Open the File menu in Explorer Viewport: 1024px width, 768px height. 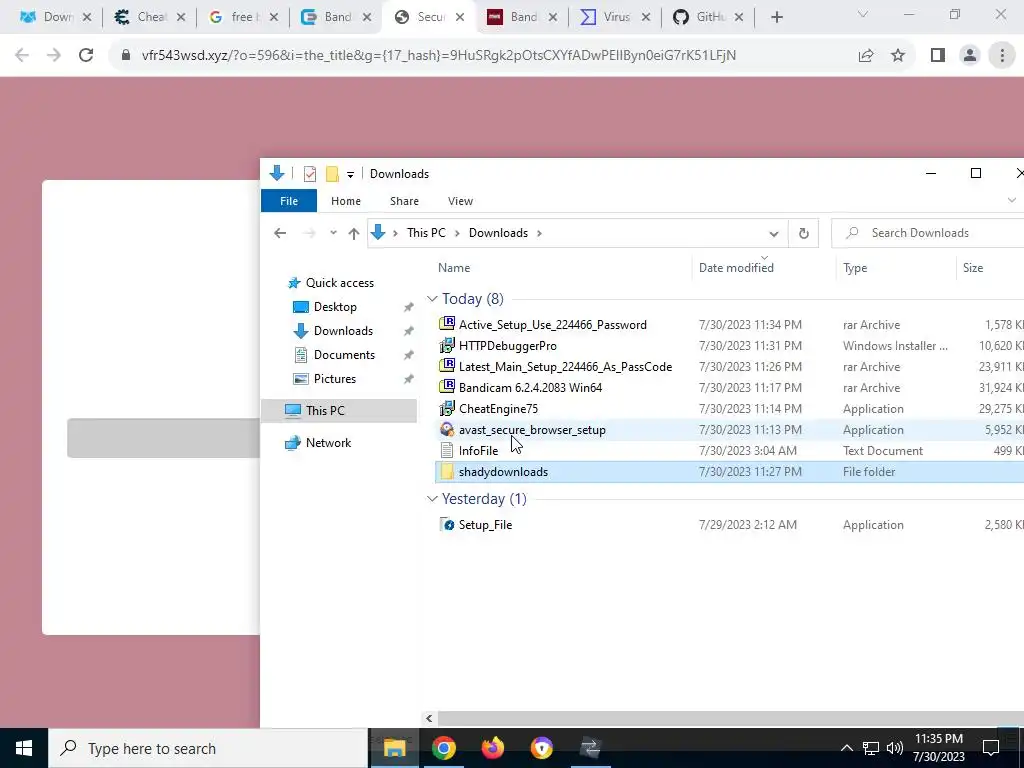coord(289,201)
